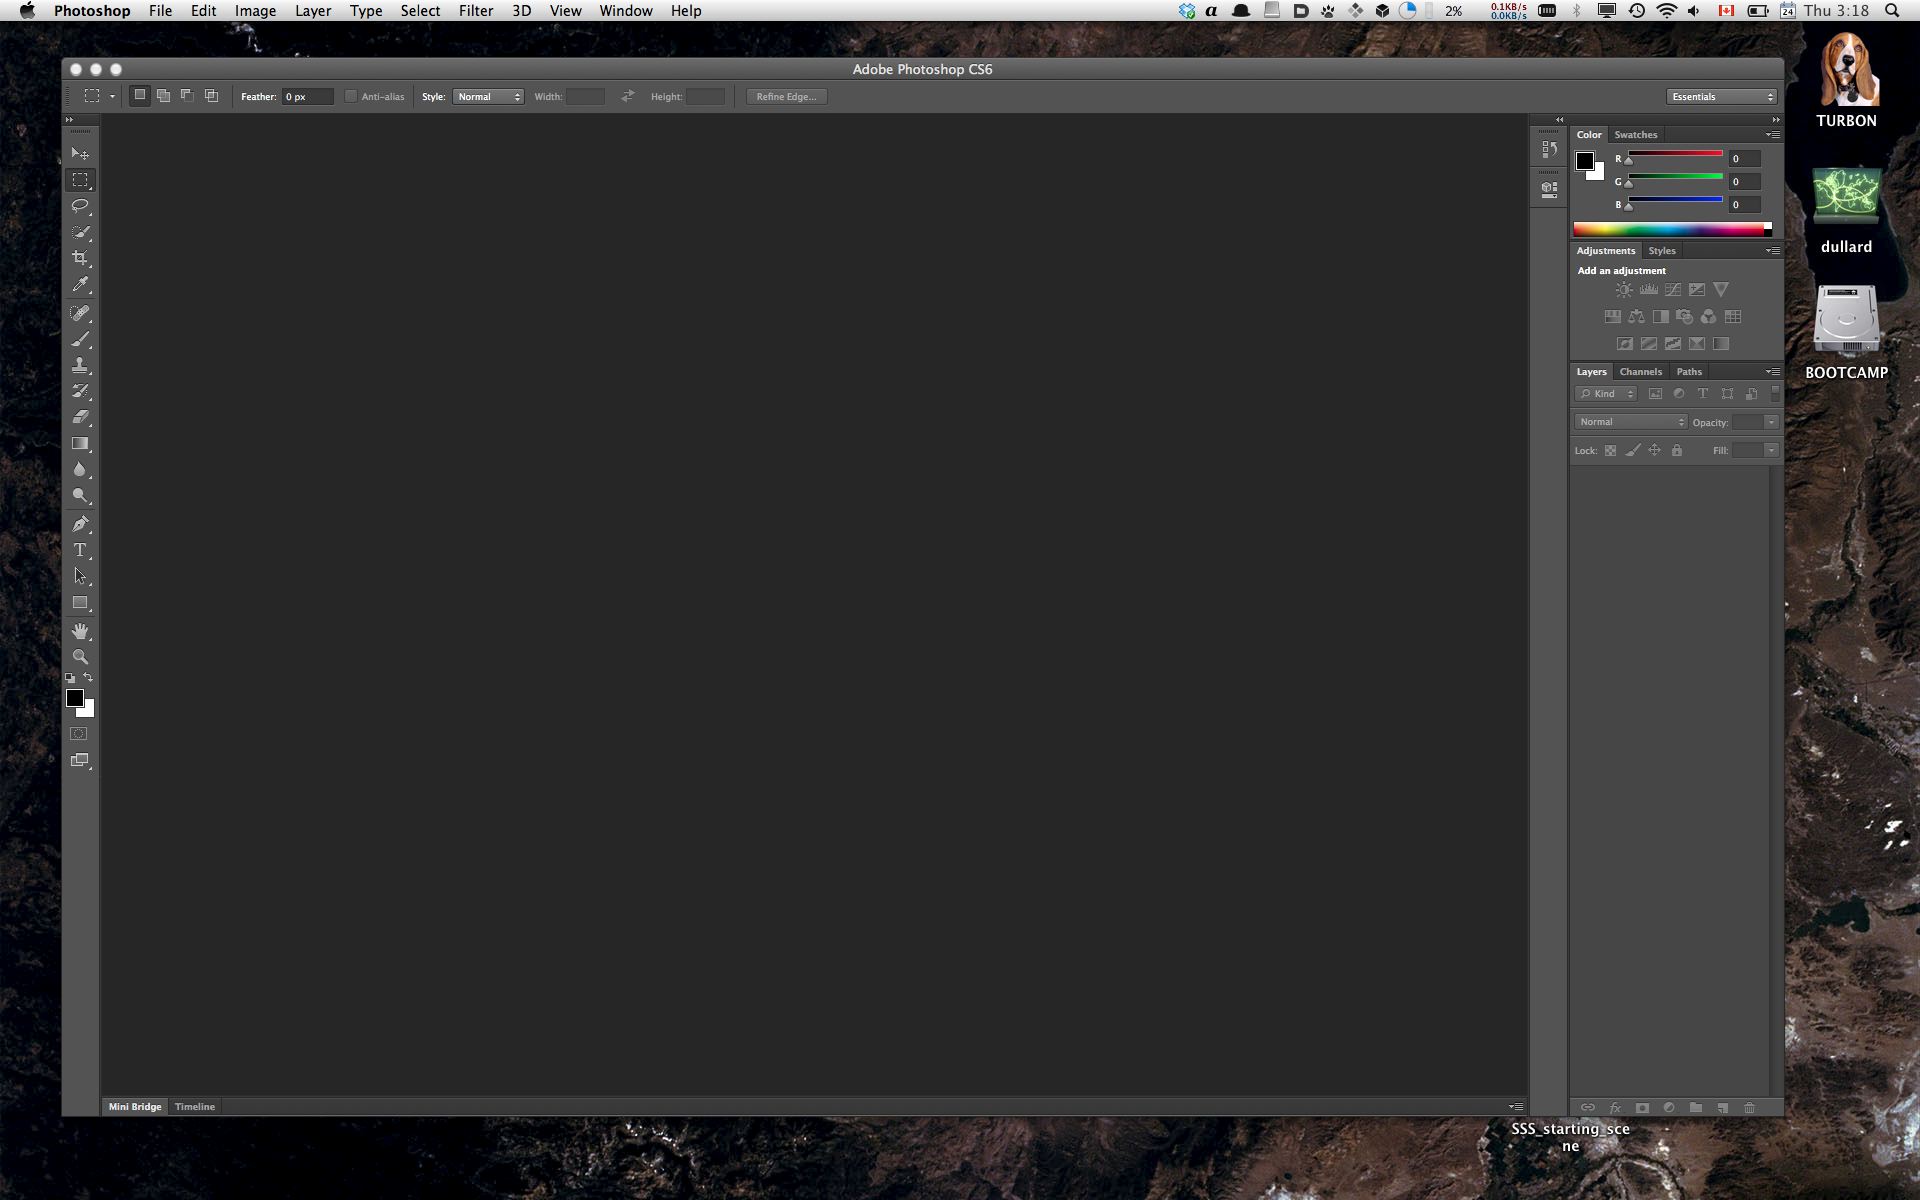Select the Clone Stamp tool
This screenshot has height=1200, width=1920.
[x=80, y=365]
